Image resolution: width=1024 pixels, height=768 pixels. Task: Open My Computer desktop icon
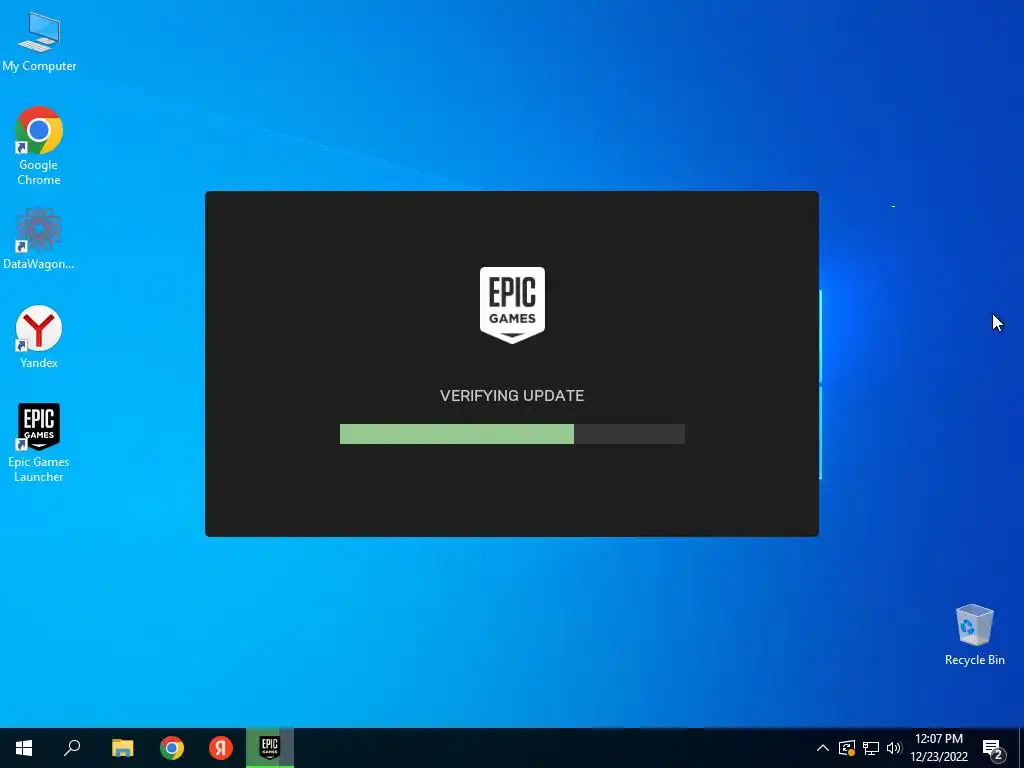pyautogui.click(x=39, y=41)
